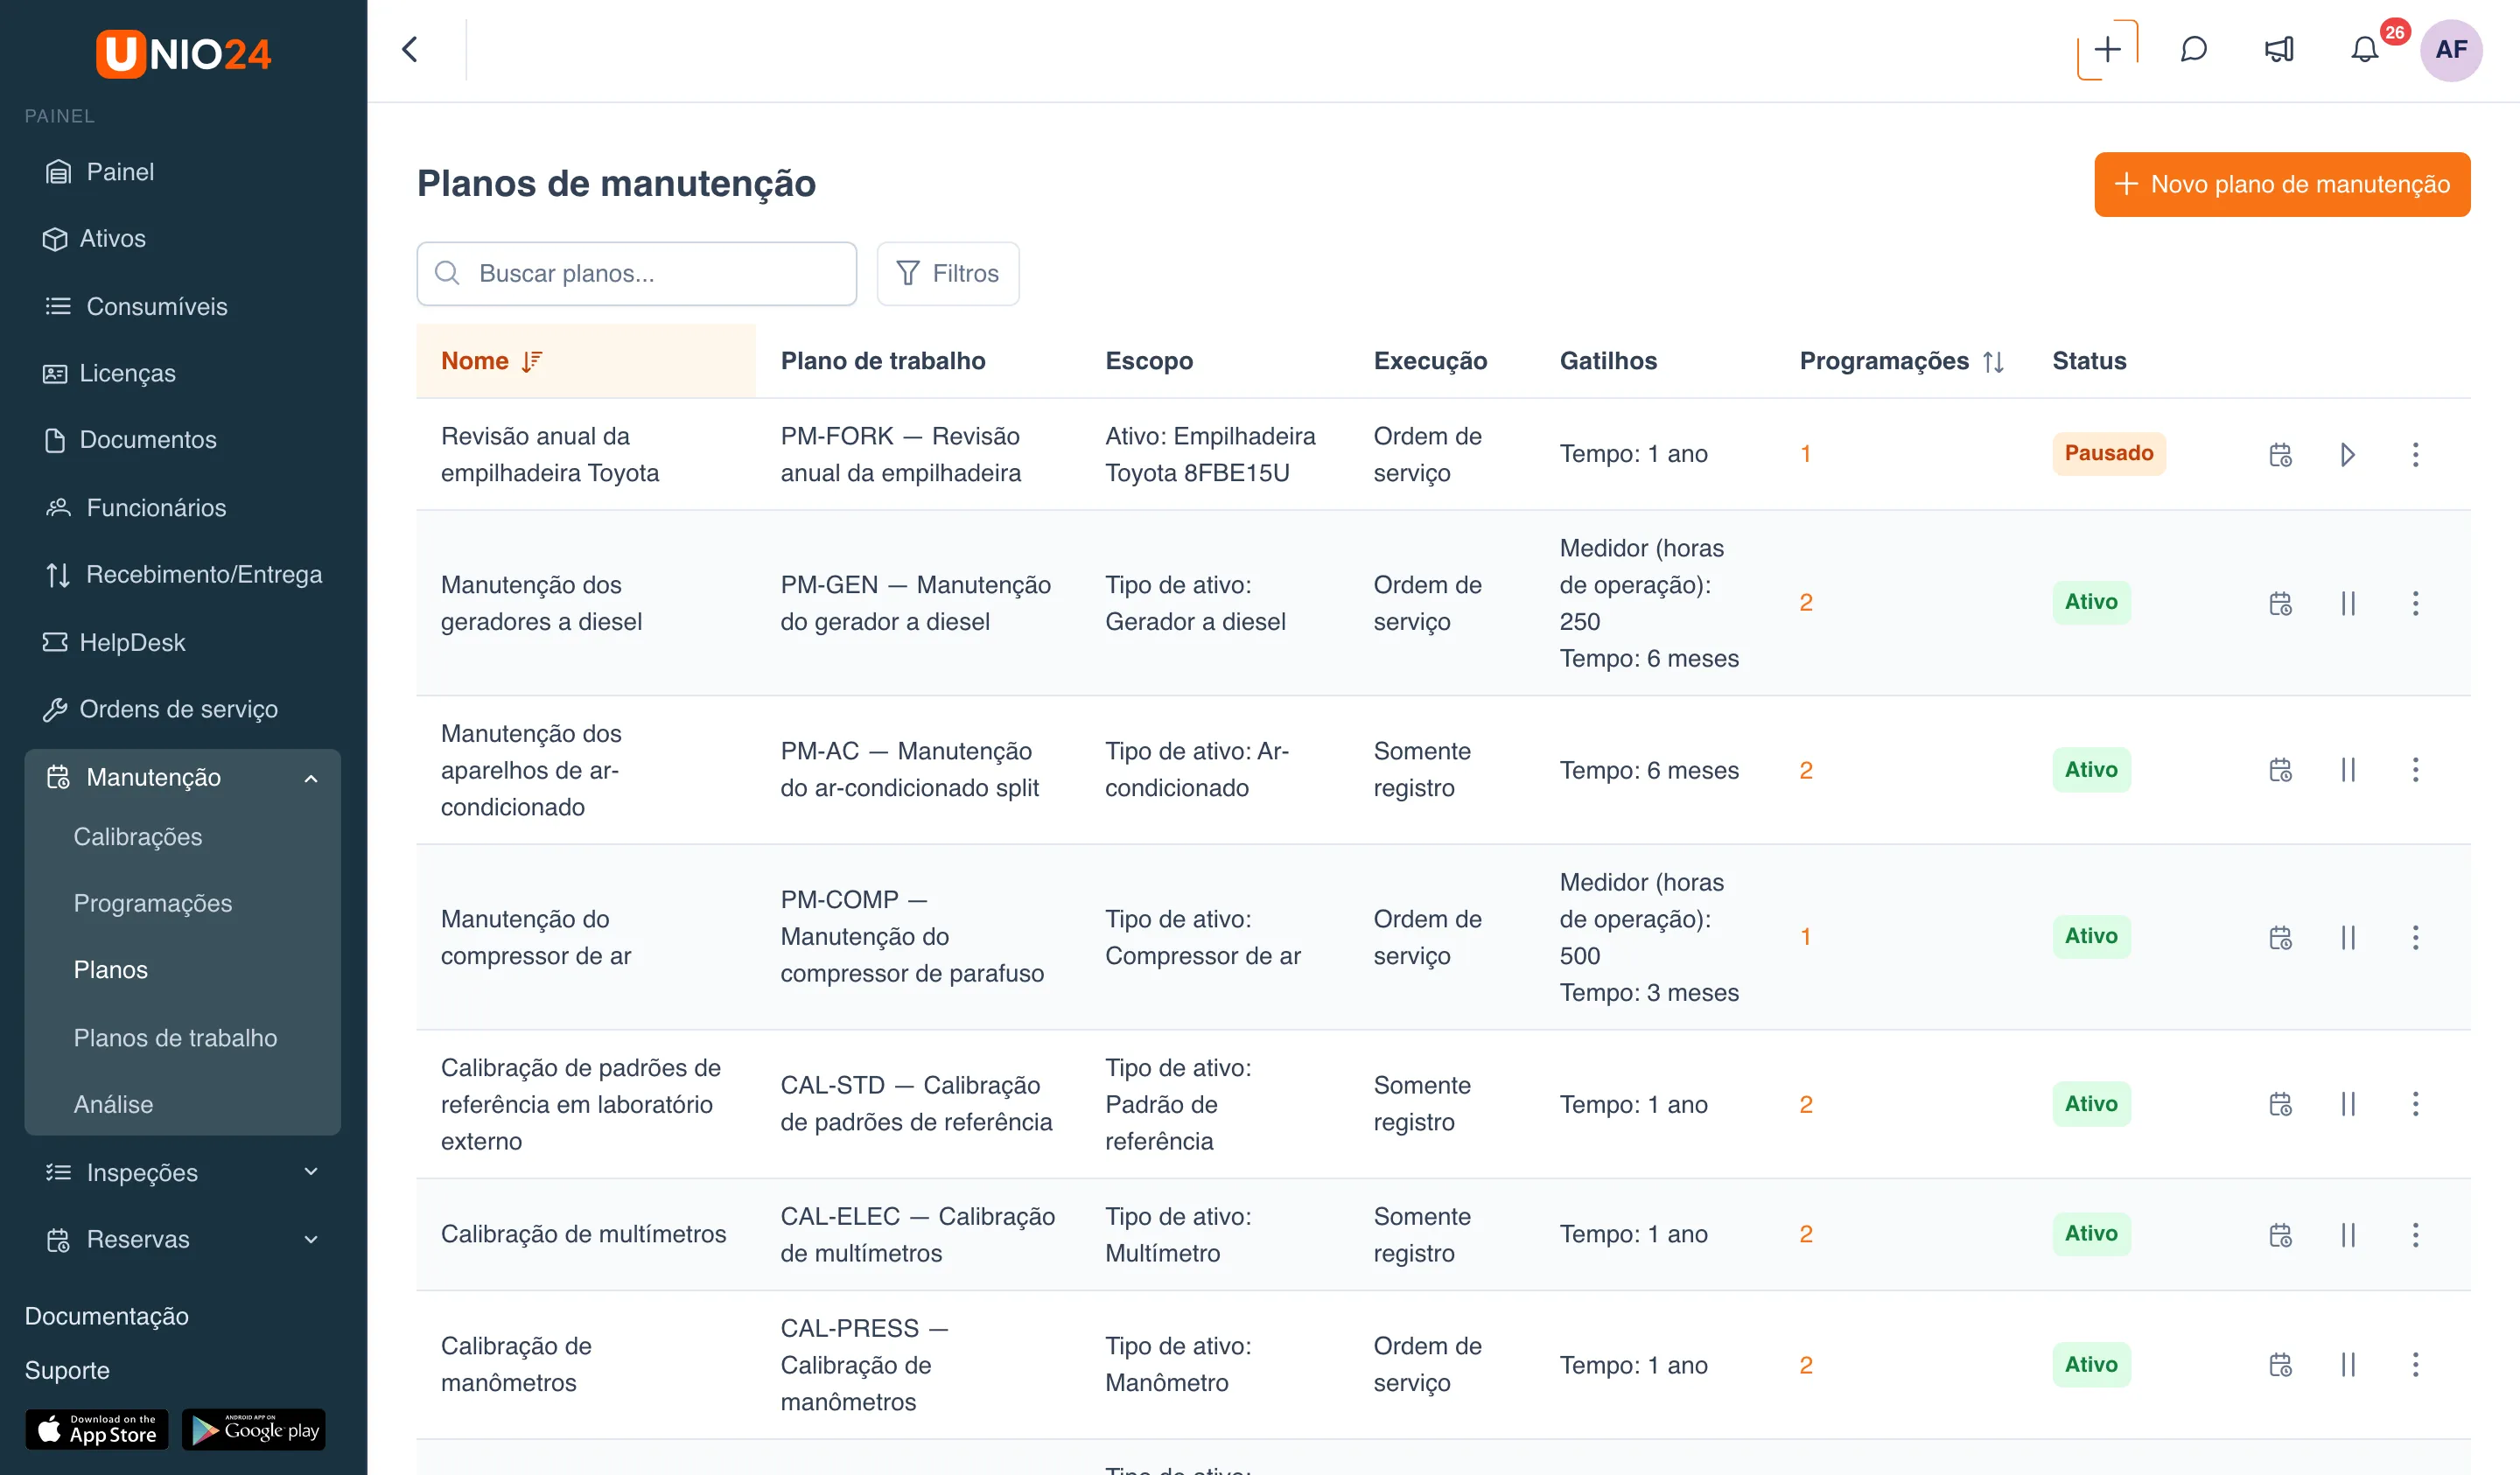Open calendar icon for ar-condicionado maintenance row
This screenshot has height=1475, width=2520.
2280,770
